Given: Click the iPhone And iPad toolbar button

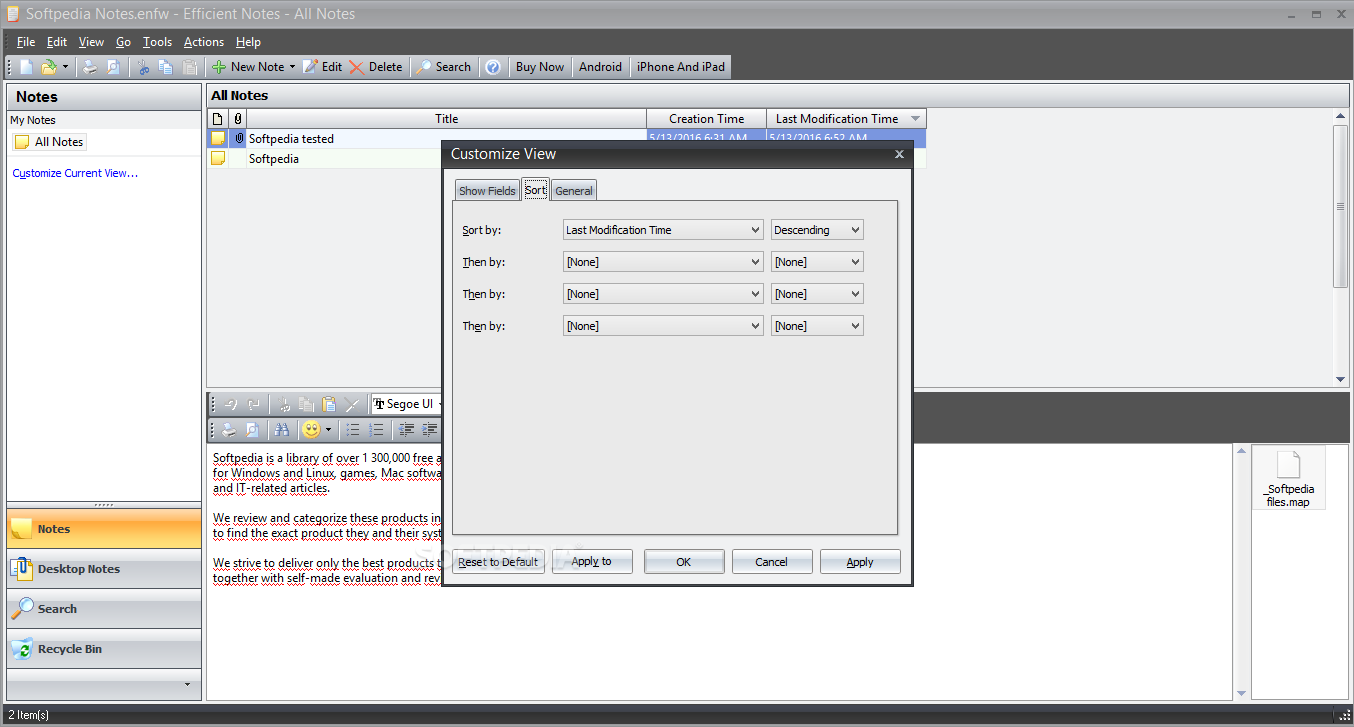Looking at the screenshot, I should click(x=681, y=67).
